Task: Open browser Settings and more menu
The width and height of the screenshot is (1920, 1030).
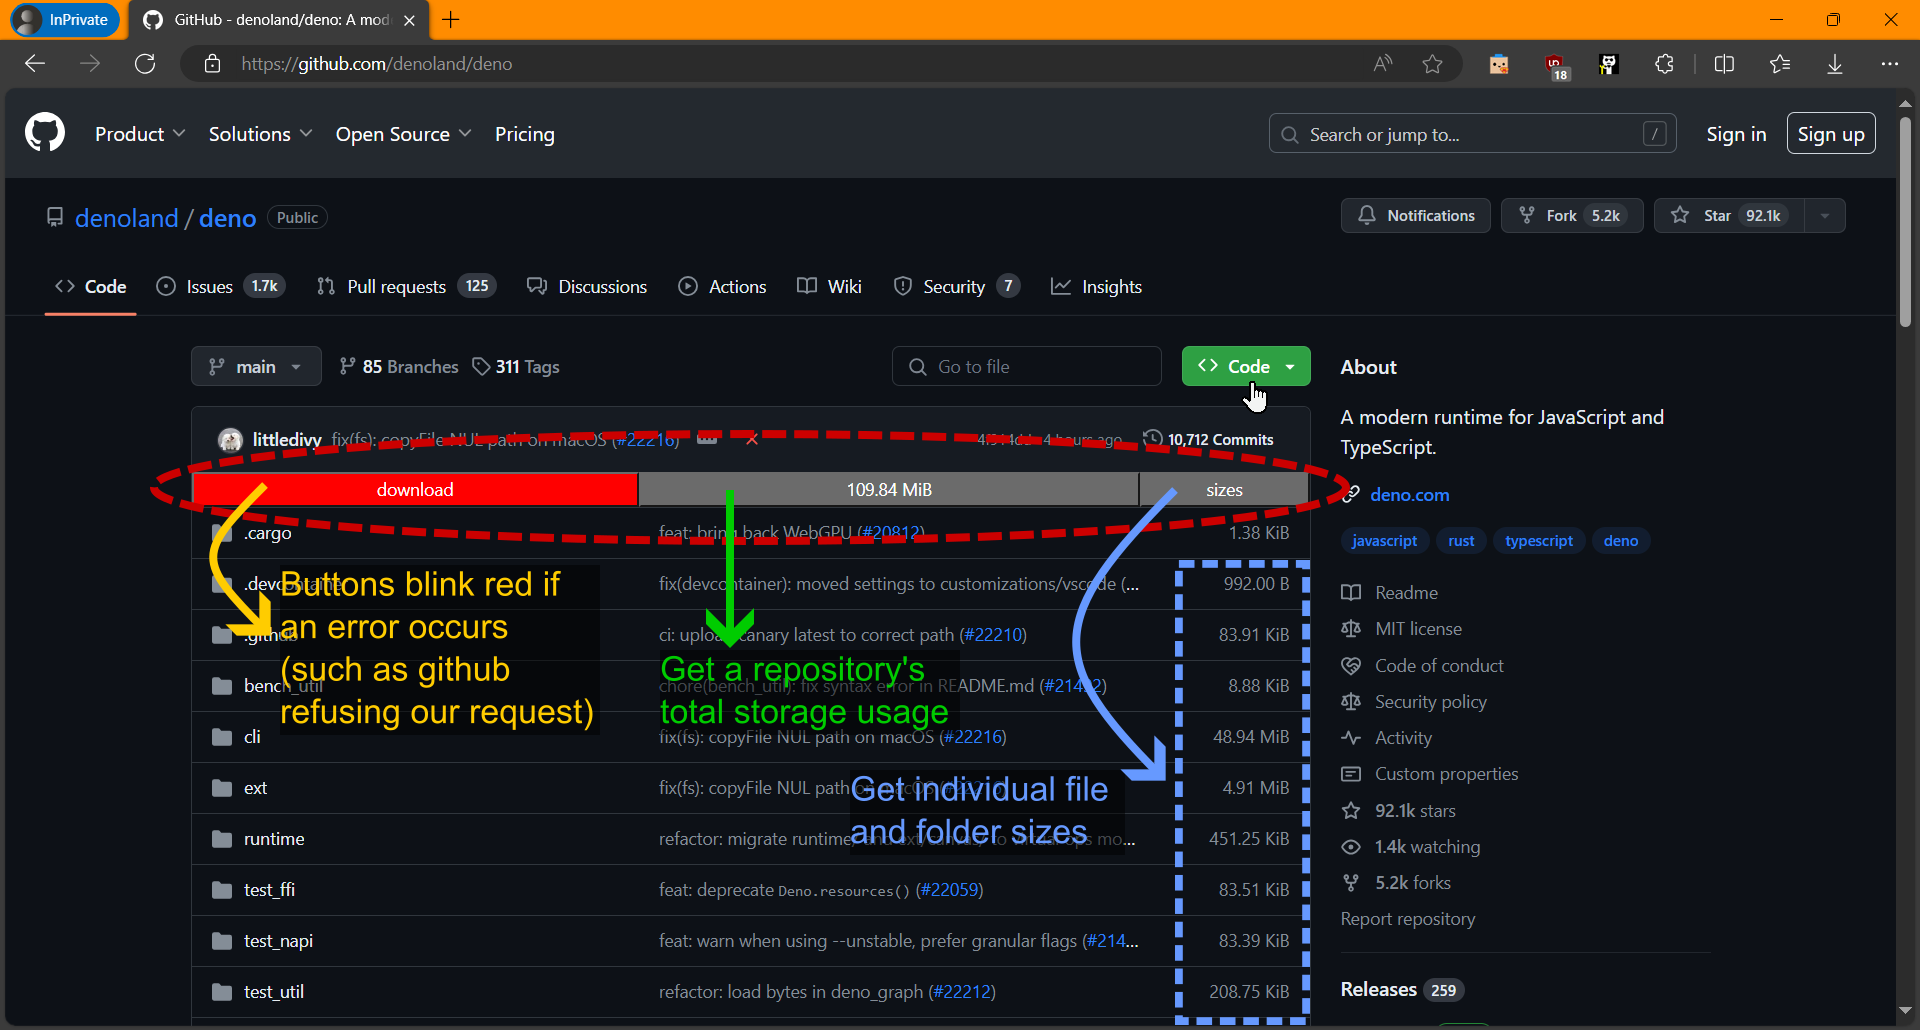Action: [1889, 64]
